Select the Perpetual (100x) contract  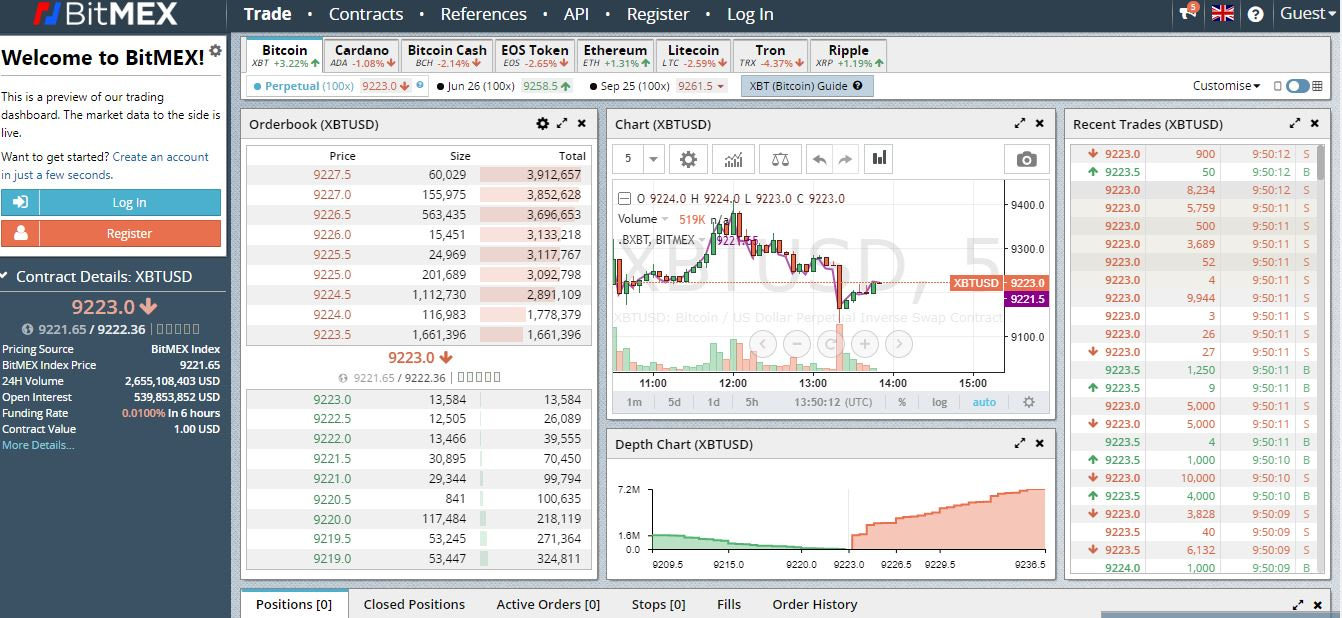(339, 86)
